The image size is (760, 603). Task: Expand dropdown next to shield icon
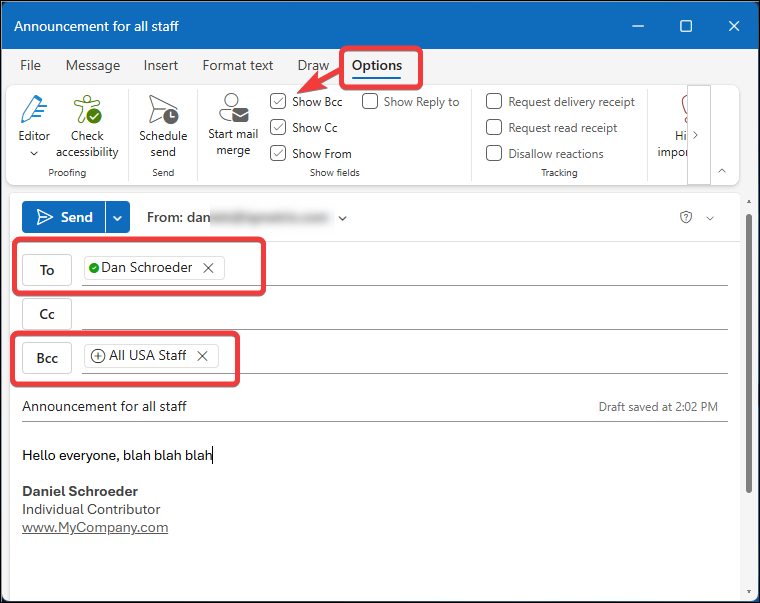pos(710,218)
